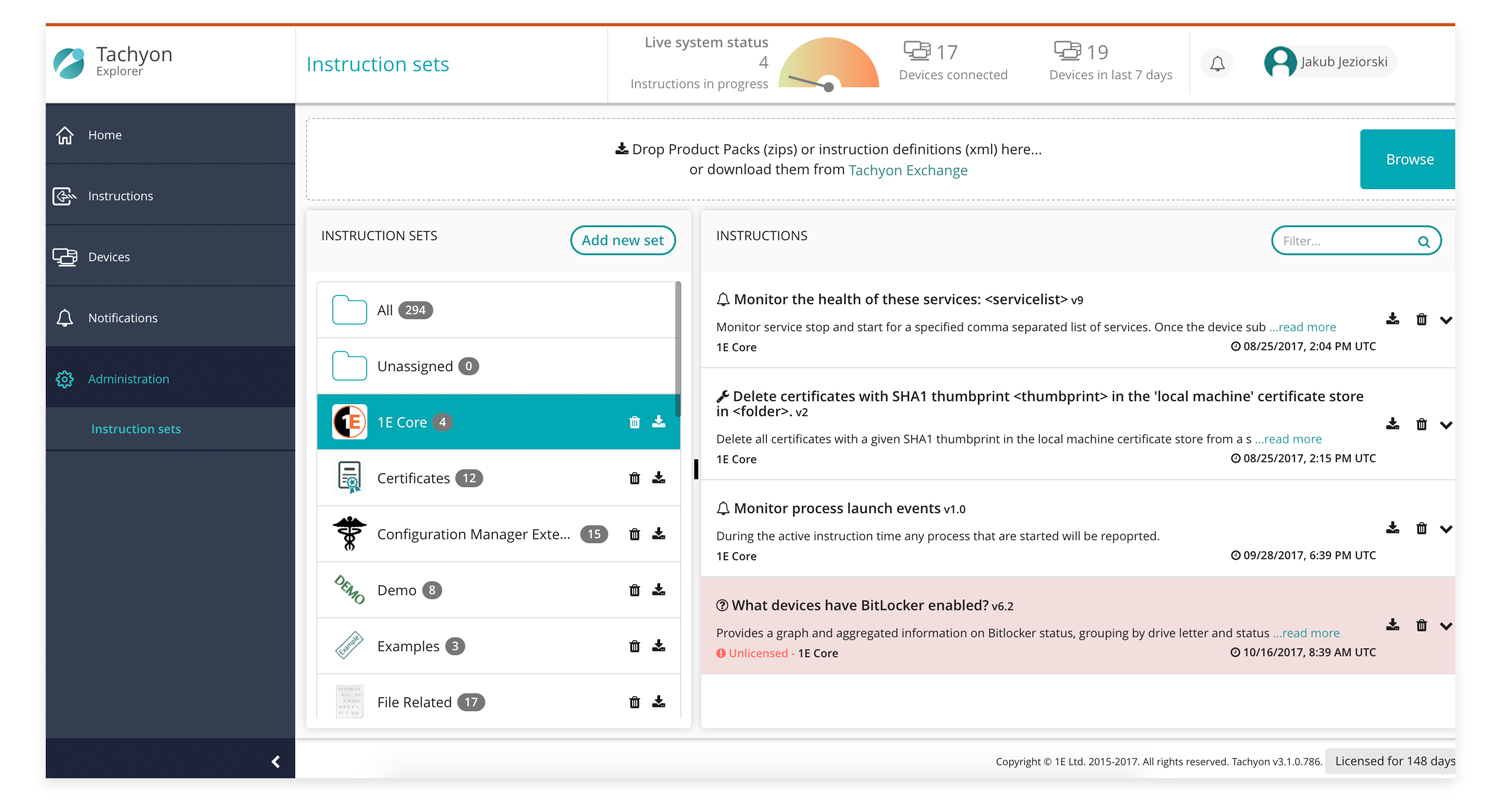Select Administration in the sidebar
The height and width of the screenshot is (800, 1500).
(170, 379)
